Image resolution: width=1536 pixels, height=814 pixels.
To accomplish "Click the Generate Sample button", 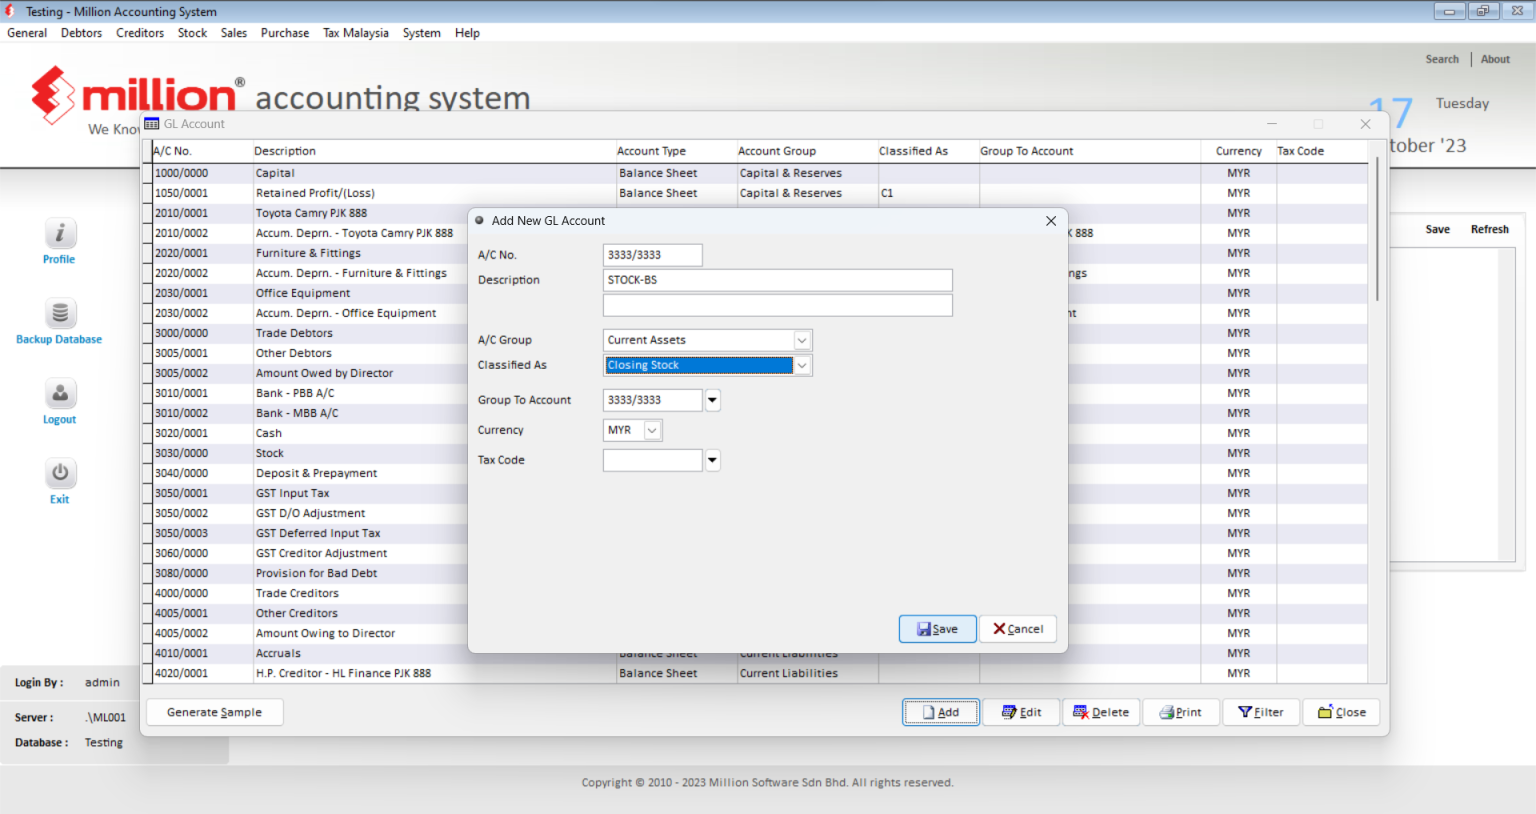I will tap(215, 712).
